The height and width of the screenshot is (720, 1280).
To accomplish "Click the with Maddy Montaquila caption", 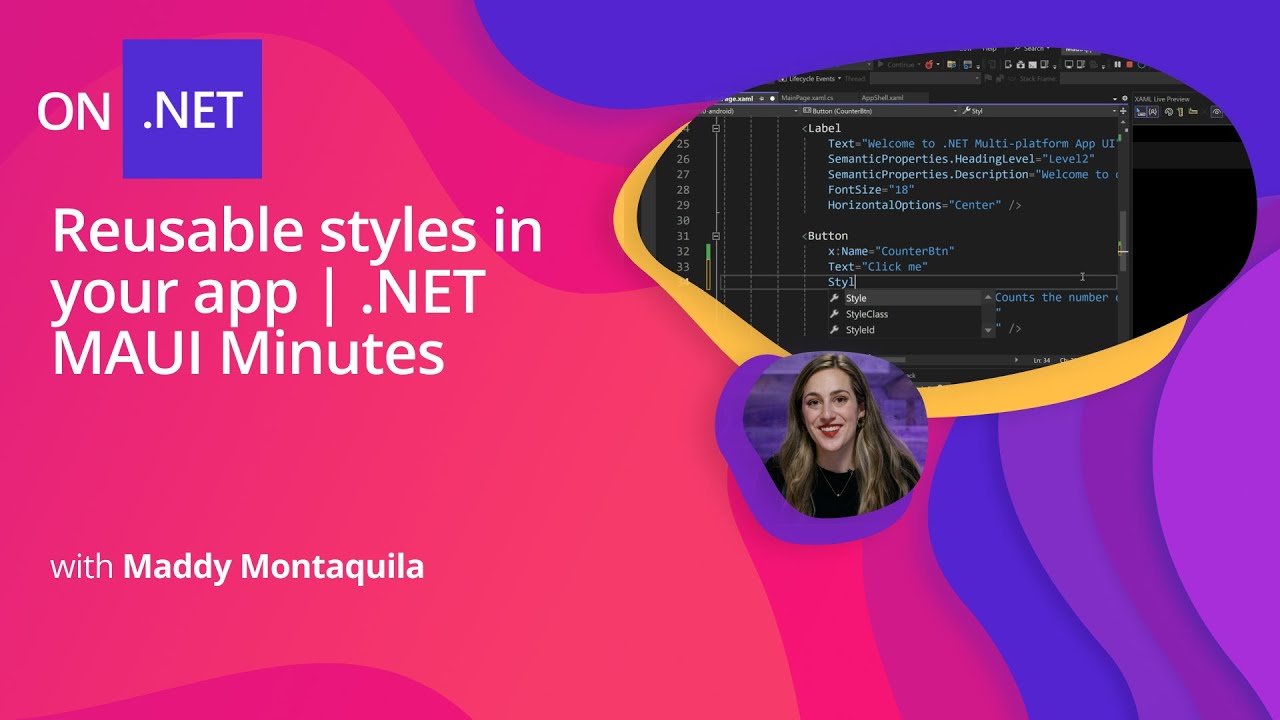I will pos(237,567).
